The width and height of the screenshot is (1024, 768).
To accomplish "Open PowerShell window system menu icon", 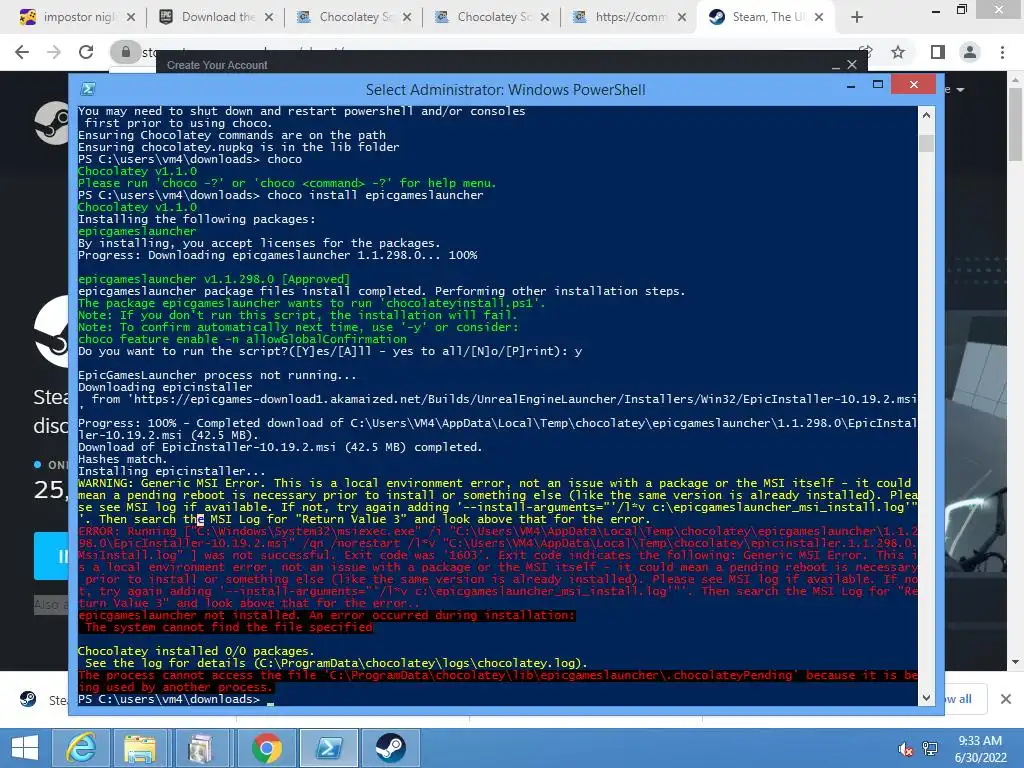I will click(88, 89).
